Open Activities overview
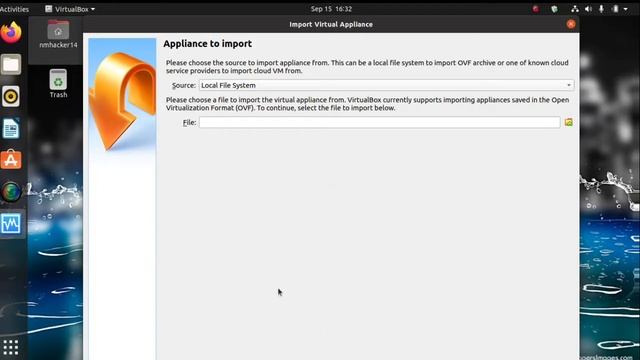This screenshot has width=640, height=360. (14, 9)
